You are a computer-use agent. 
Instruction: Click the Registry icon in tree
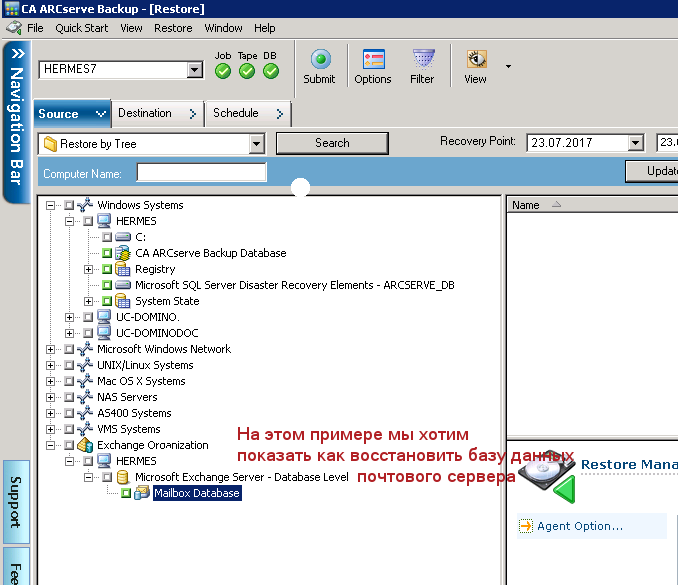[x=123, y=269]
